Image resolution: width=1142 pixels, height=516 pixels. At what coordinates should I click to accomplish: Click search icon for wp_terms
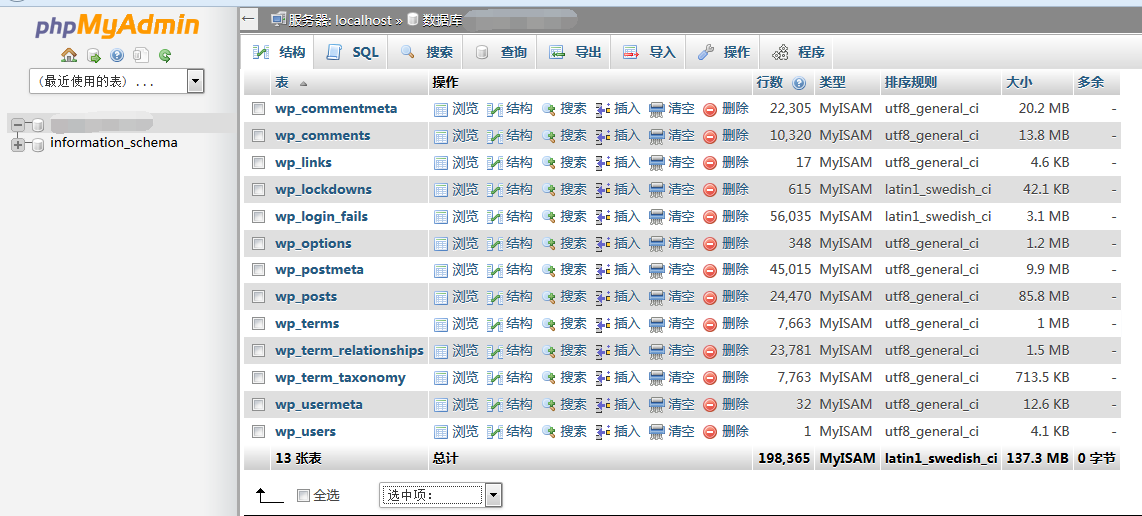point(548,324)
